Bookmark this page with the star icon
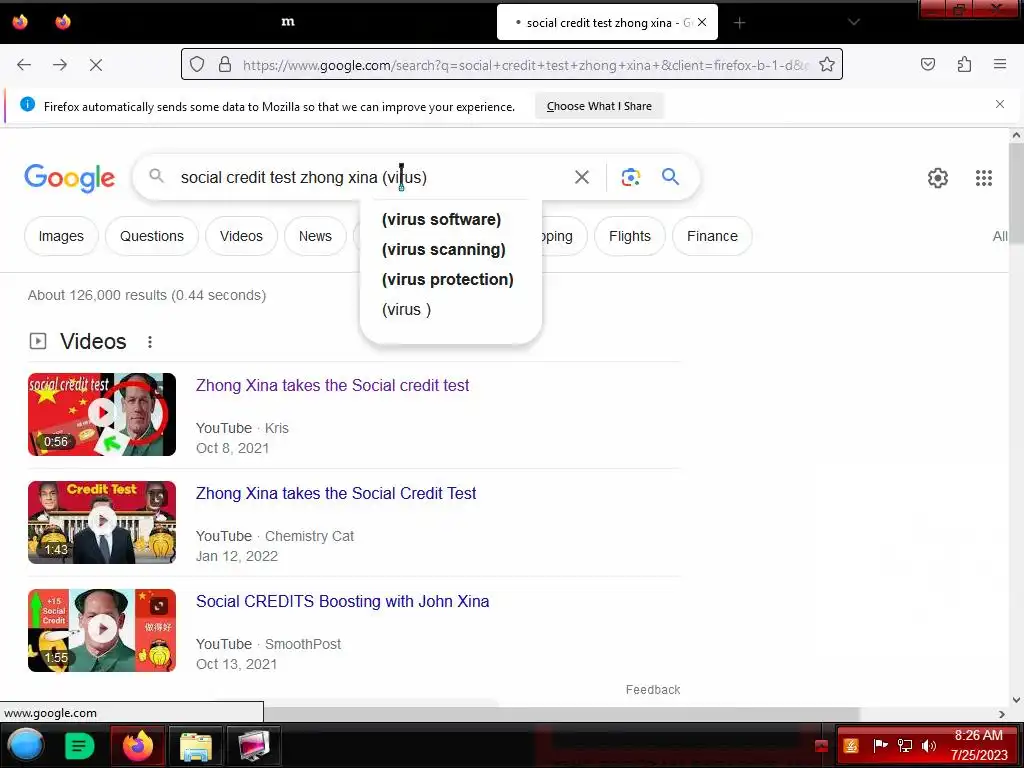The width and height of the screenshot is (1024, 768). coord(827,64)
